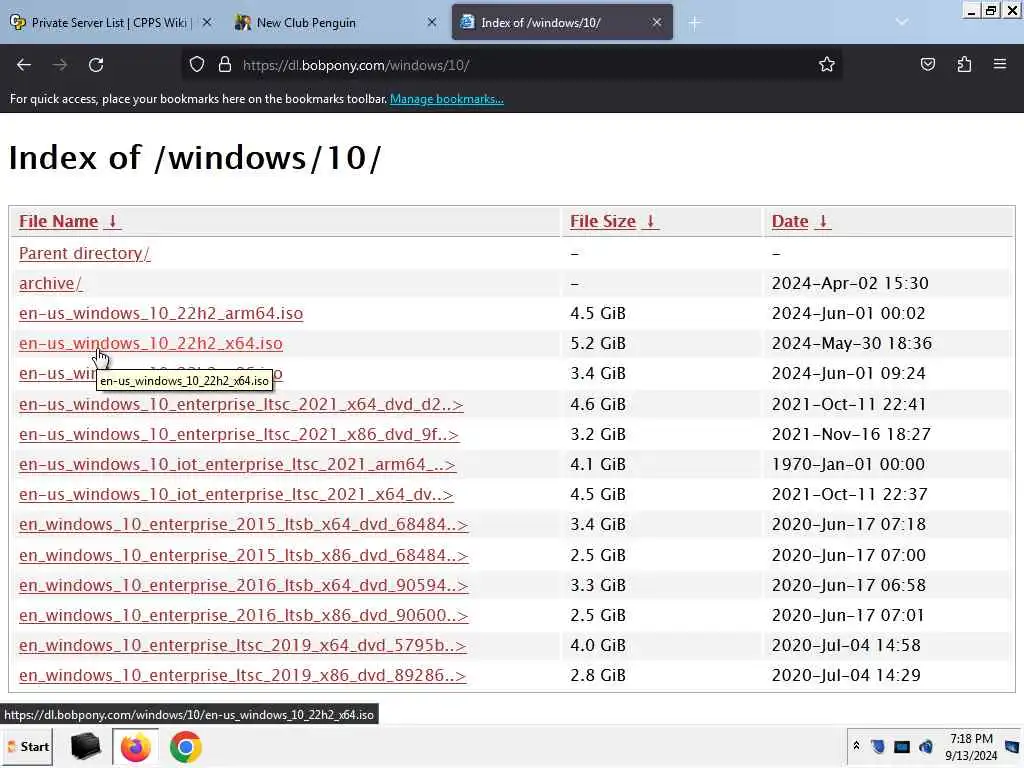The width and height of the screenshot is (1024, 768).
Task: Launch Chrome from the taskbar
Action: tap(185, 747)
